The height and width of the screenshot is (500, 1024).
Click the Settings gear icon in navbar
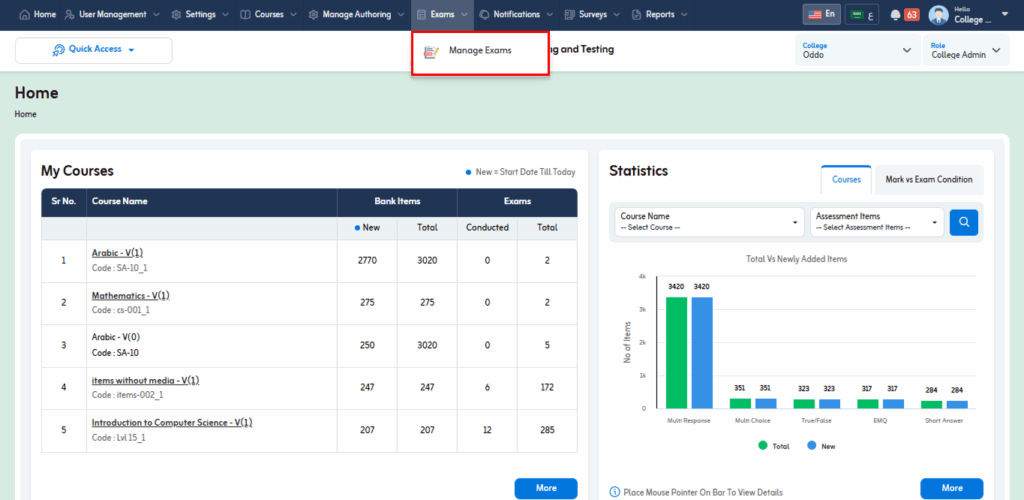pyautogui.click(x=176, y=15)
